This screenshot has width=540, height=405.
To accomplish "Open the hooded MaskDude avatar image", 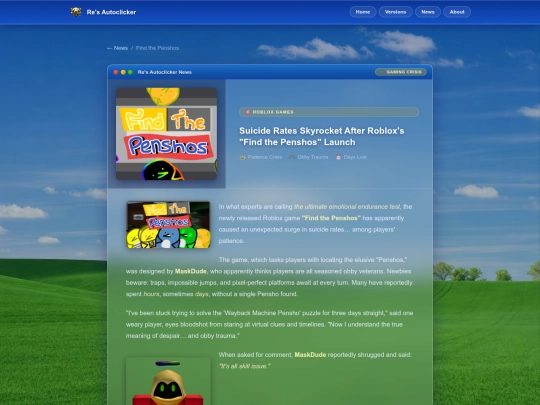I will pos(168,381).
